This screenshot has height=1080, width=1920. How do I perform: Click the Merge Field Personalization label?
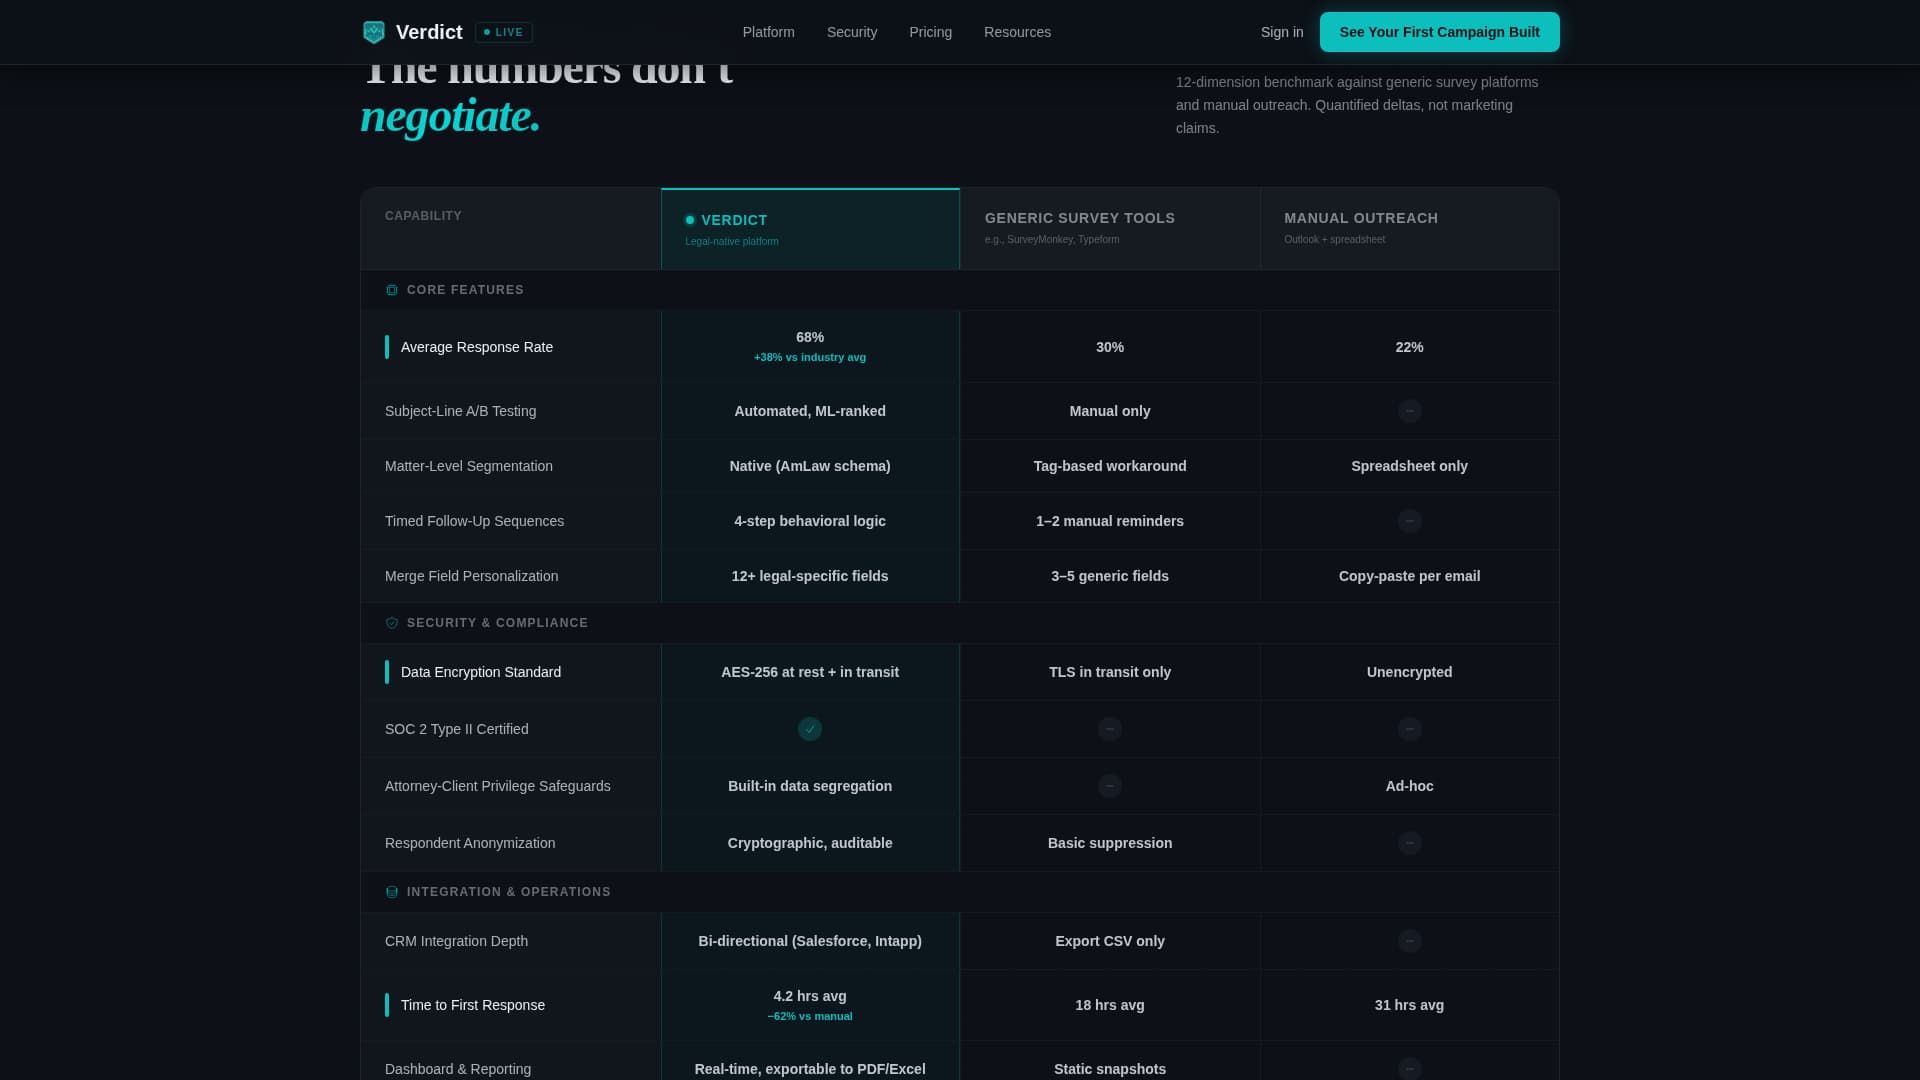click(x=471, y=576)
